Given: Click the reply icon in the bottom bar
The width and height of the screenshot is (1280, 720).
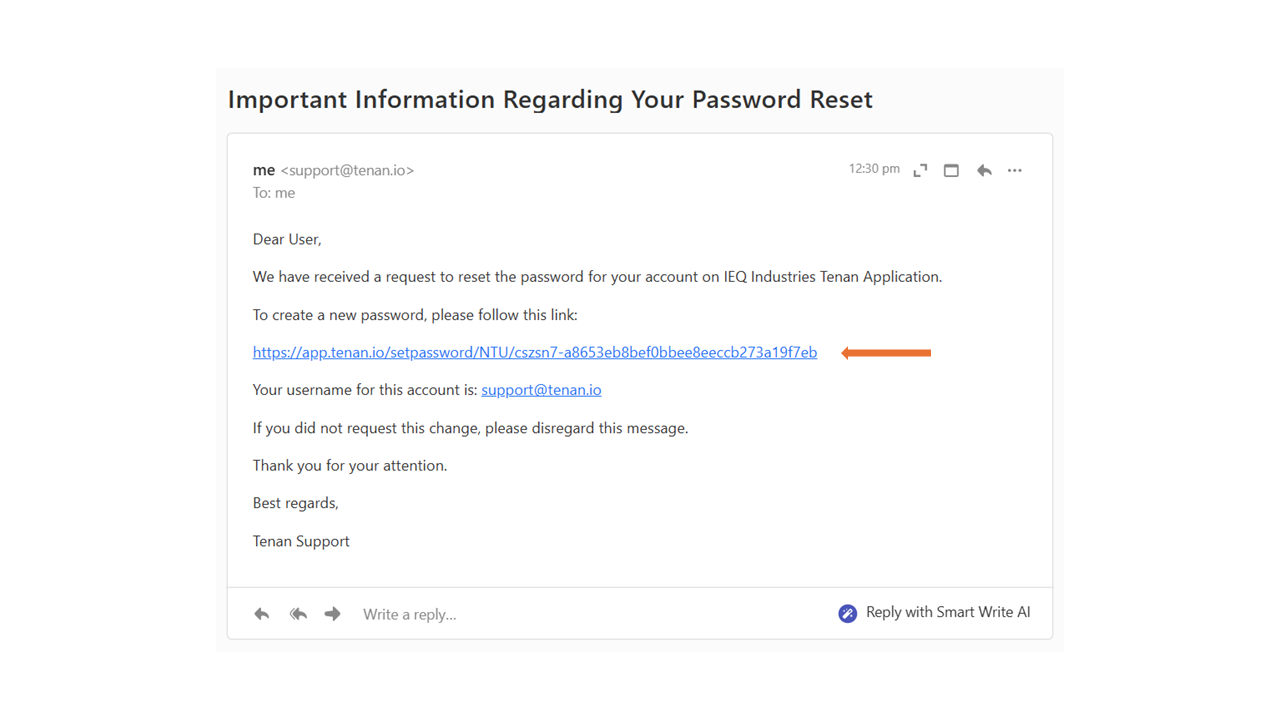Looking at the screenshot, I should pyautogui.click(x=262, y=614).
